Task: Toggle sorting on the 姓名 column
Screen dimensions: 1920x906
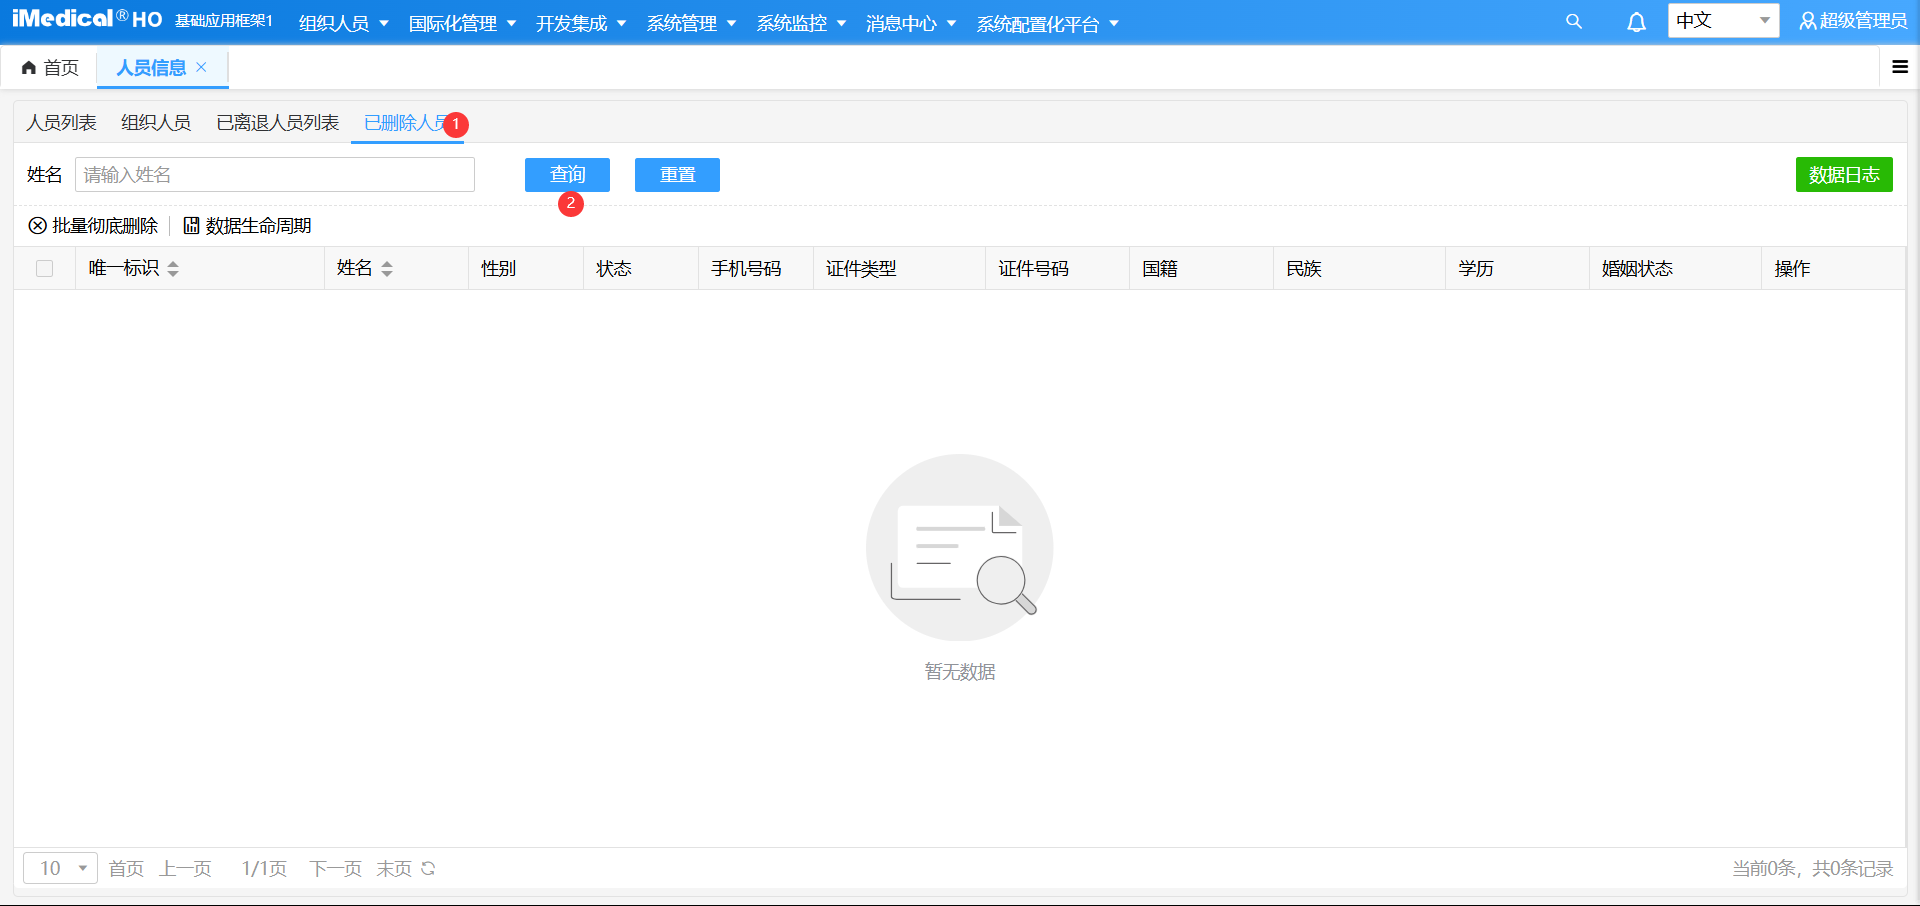Action: click(388, 268)
